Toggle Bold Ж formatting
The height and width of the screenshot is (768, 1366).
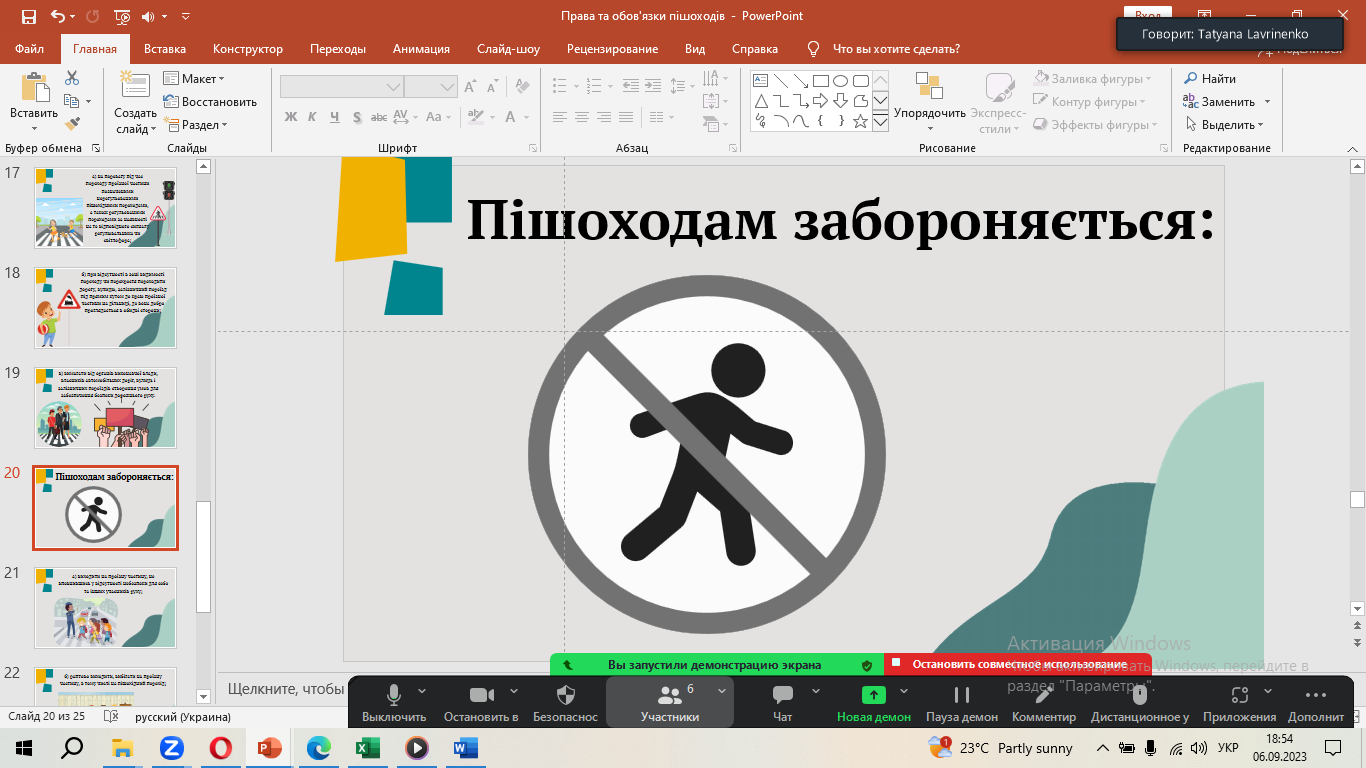[291, 117]
